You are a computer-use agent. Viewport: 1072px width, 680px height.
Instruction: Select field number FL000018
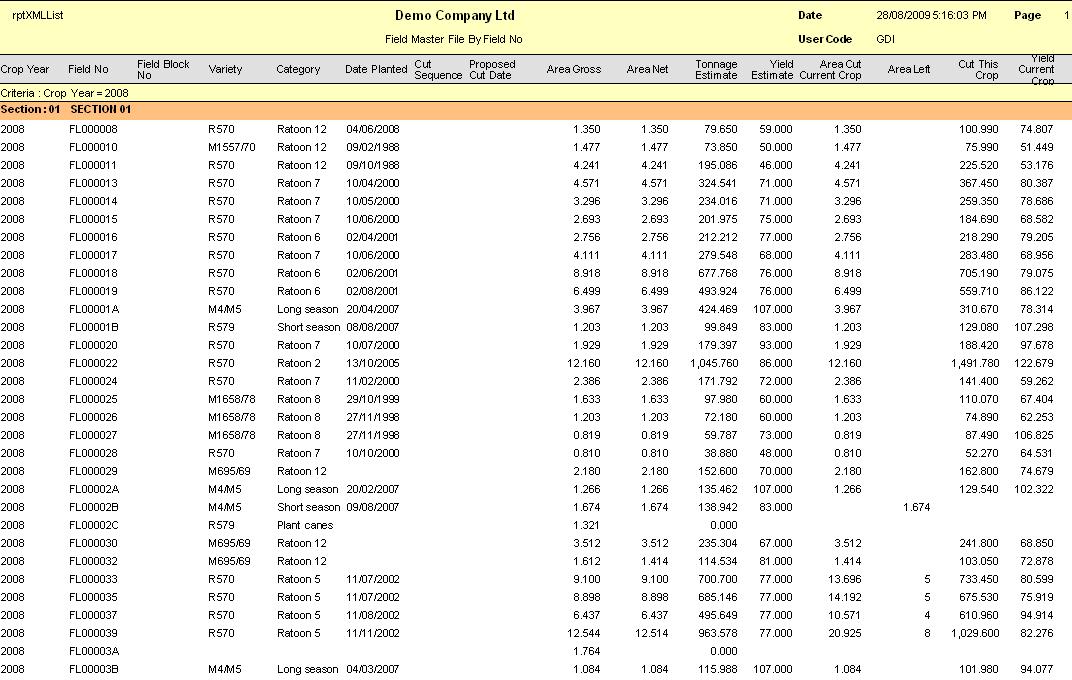coord(93,273)
